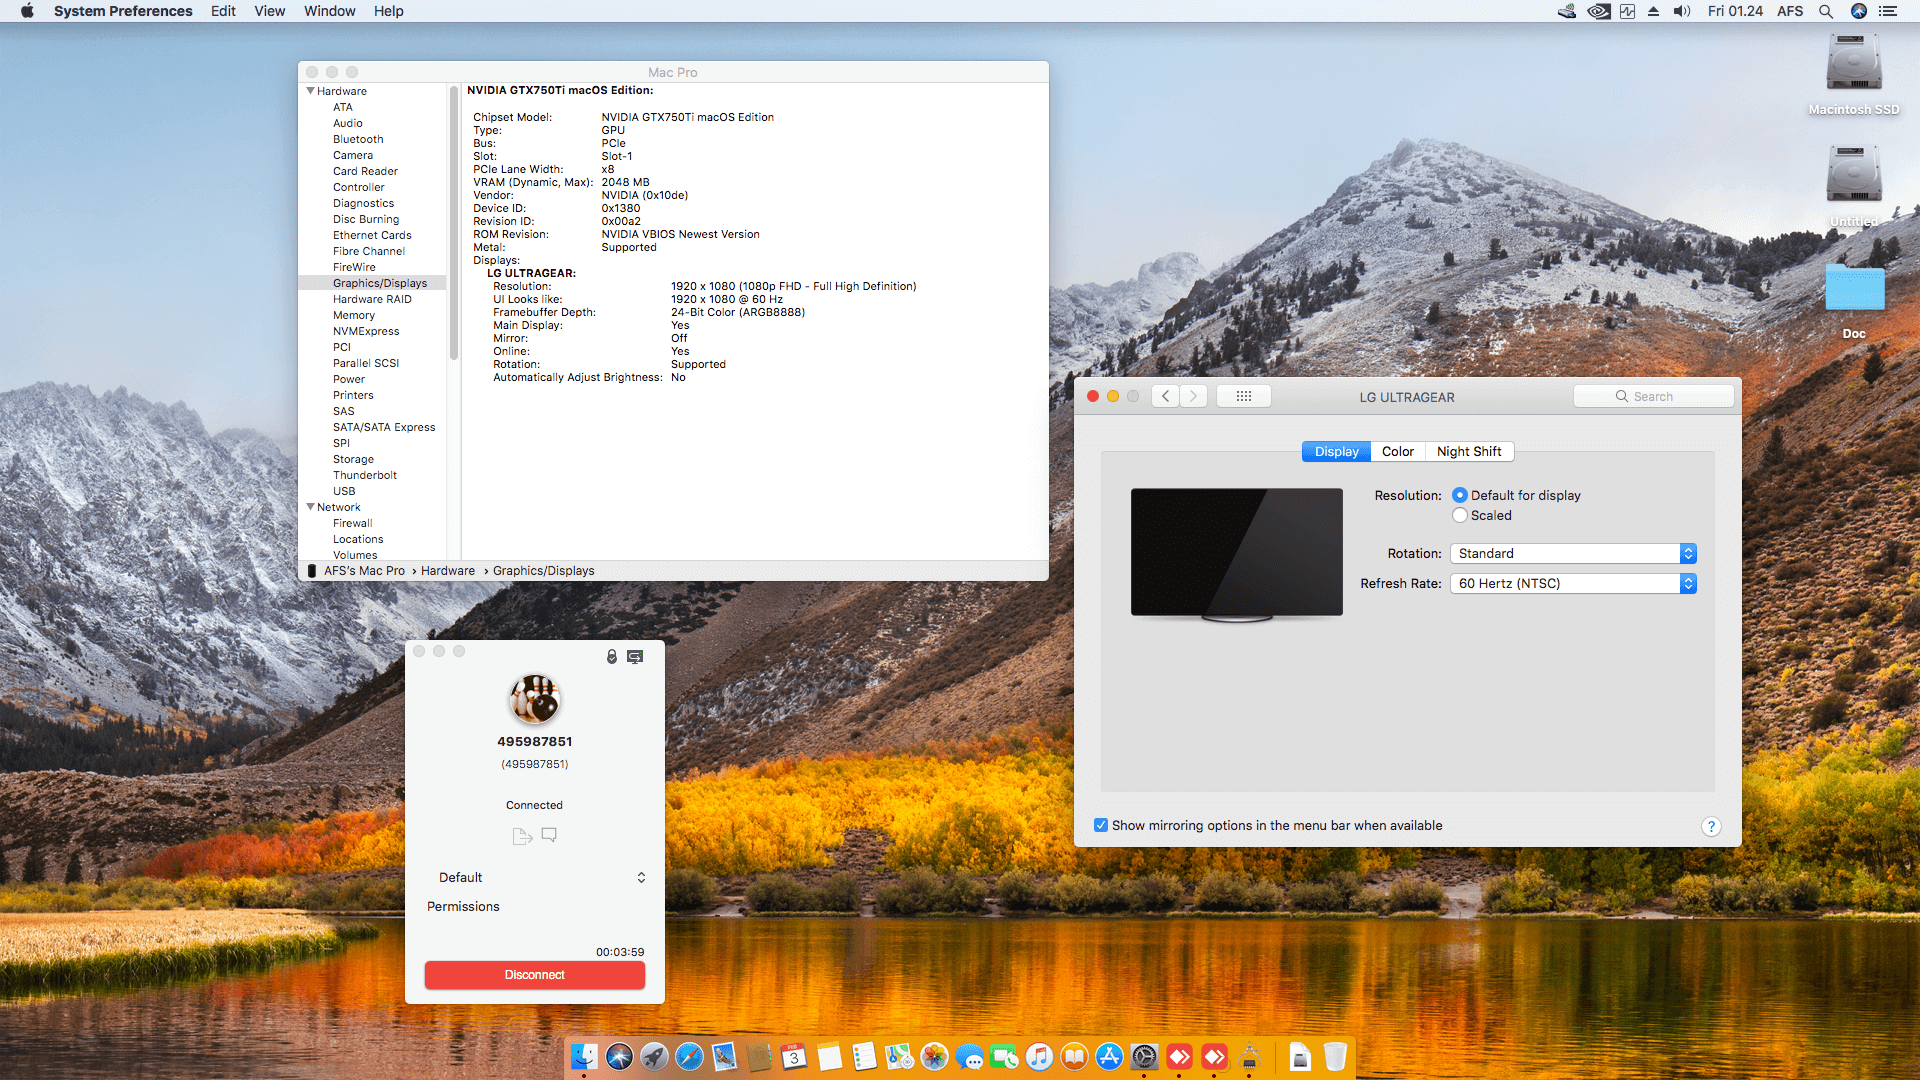This screenshot has height=1080, width=1920.
Task: Select the Scaled resolution option
Action: pyautogui.click(x=1460, y=516)
